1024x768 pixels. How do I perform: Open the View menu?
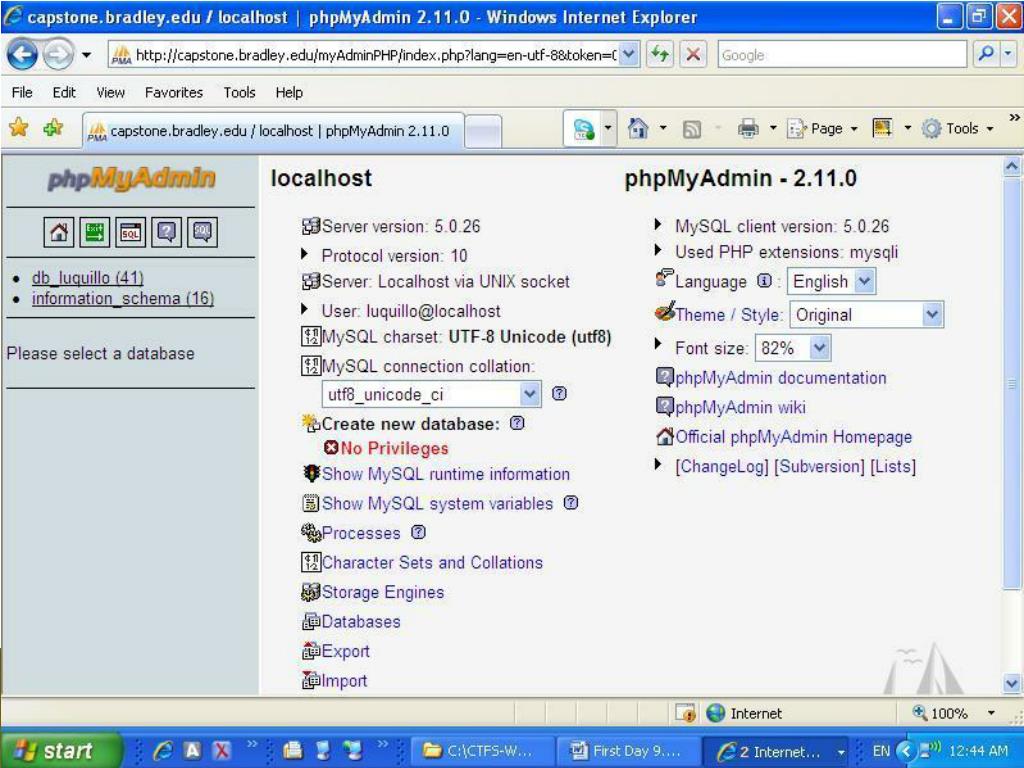tap(110, 92)
